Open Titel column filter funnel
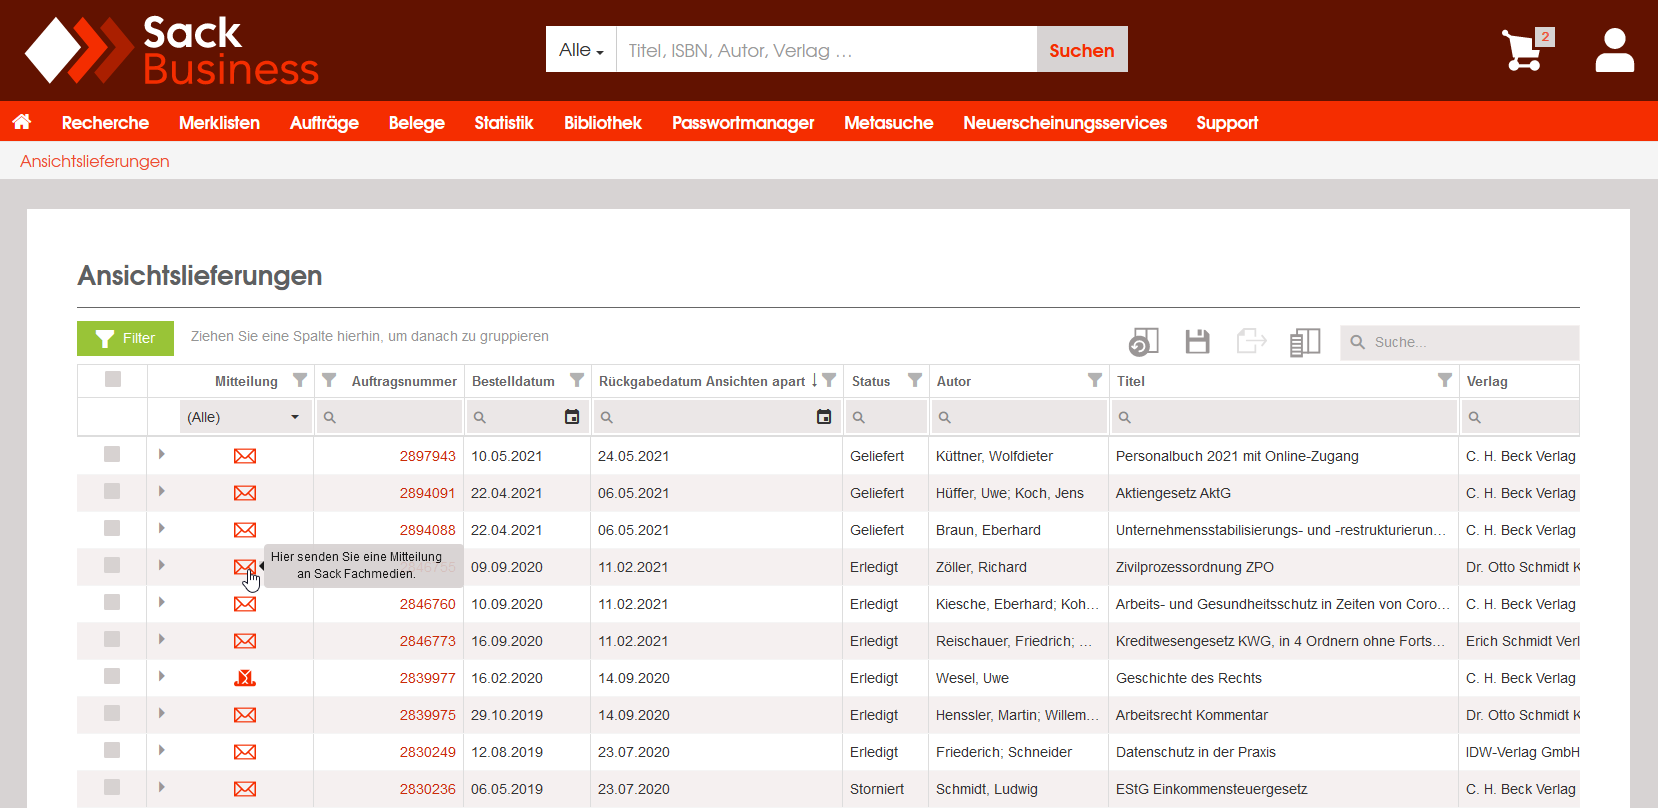Viewport: 1658px width, 808px height. 1445,380
